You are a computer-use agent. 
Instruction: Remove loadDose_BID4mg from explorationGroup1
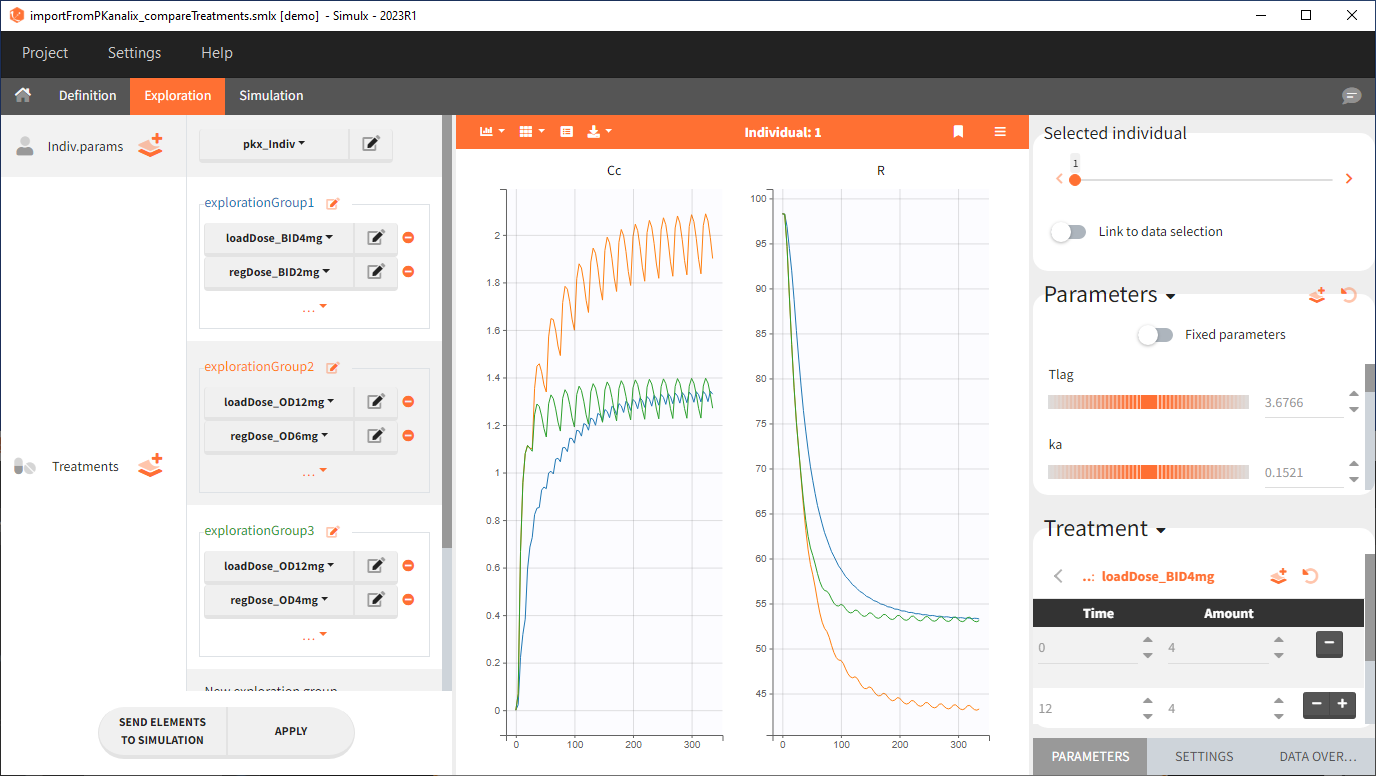[x=408, y=238]
